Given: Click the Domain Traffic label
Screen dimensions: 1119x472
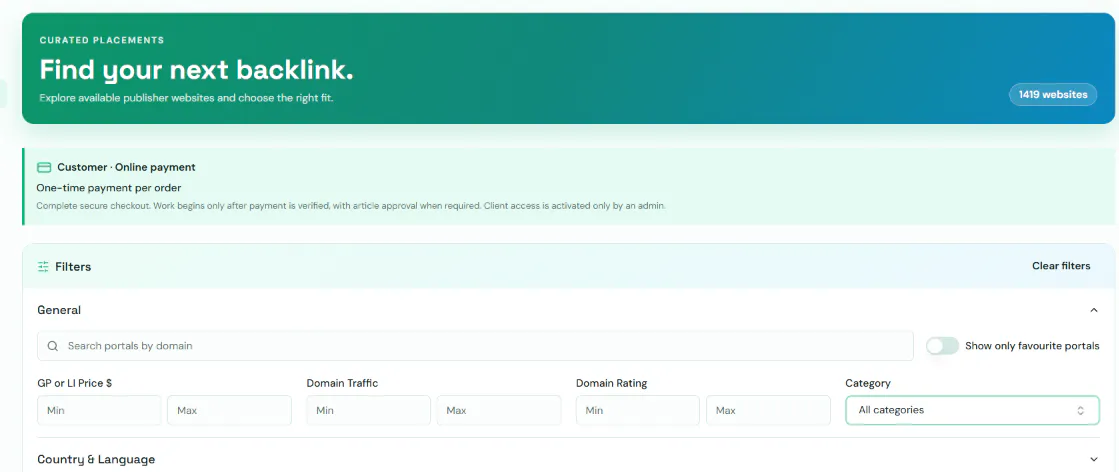Looking at the screenshot, I should 343,383.
